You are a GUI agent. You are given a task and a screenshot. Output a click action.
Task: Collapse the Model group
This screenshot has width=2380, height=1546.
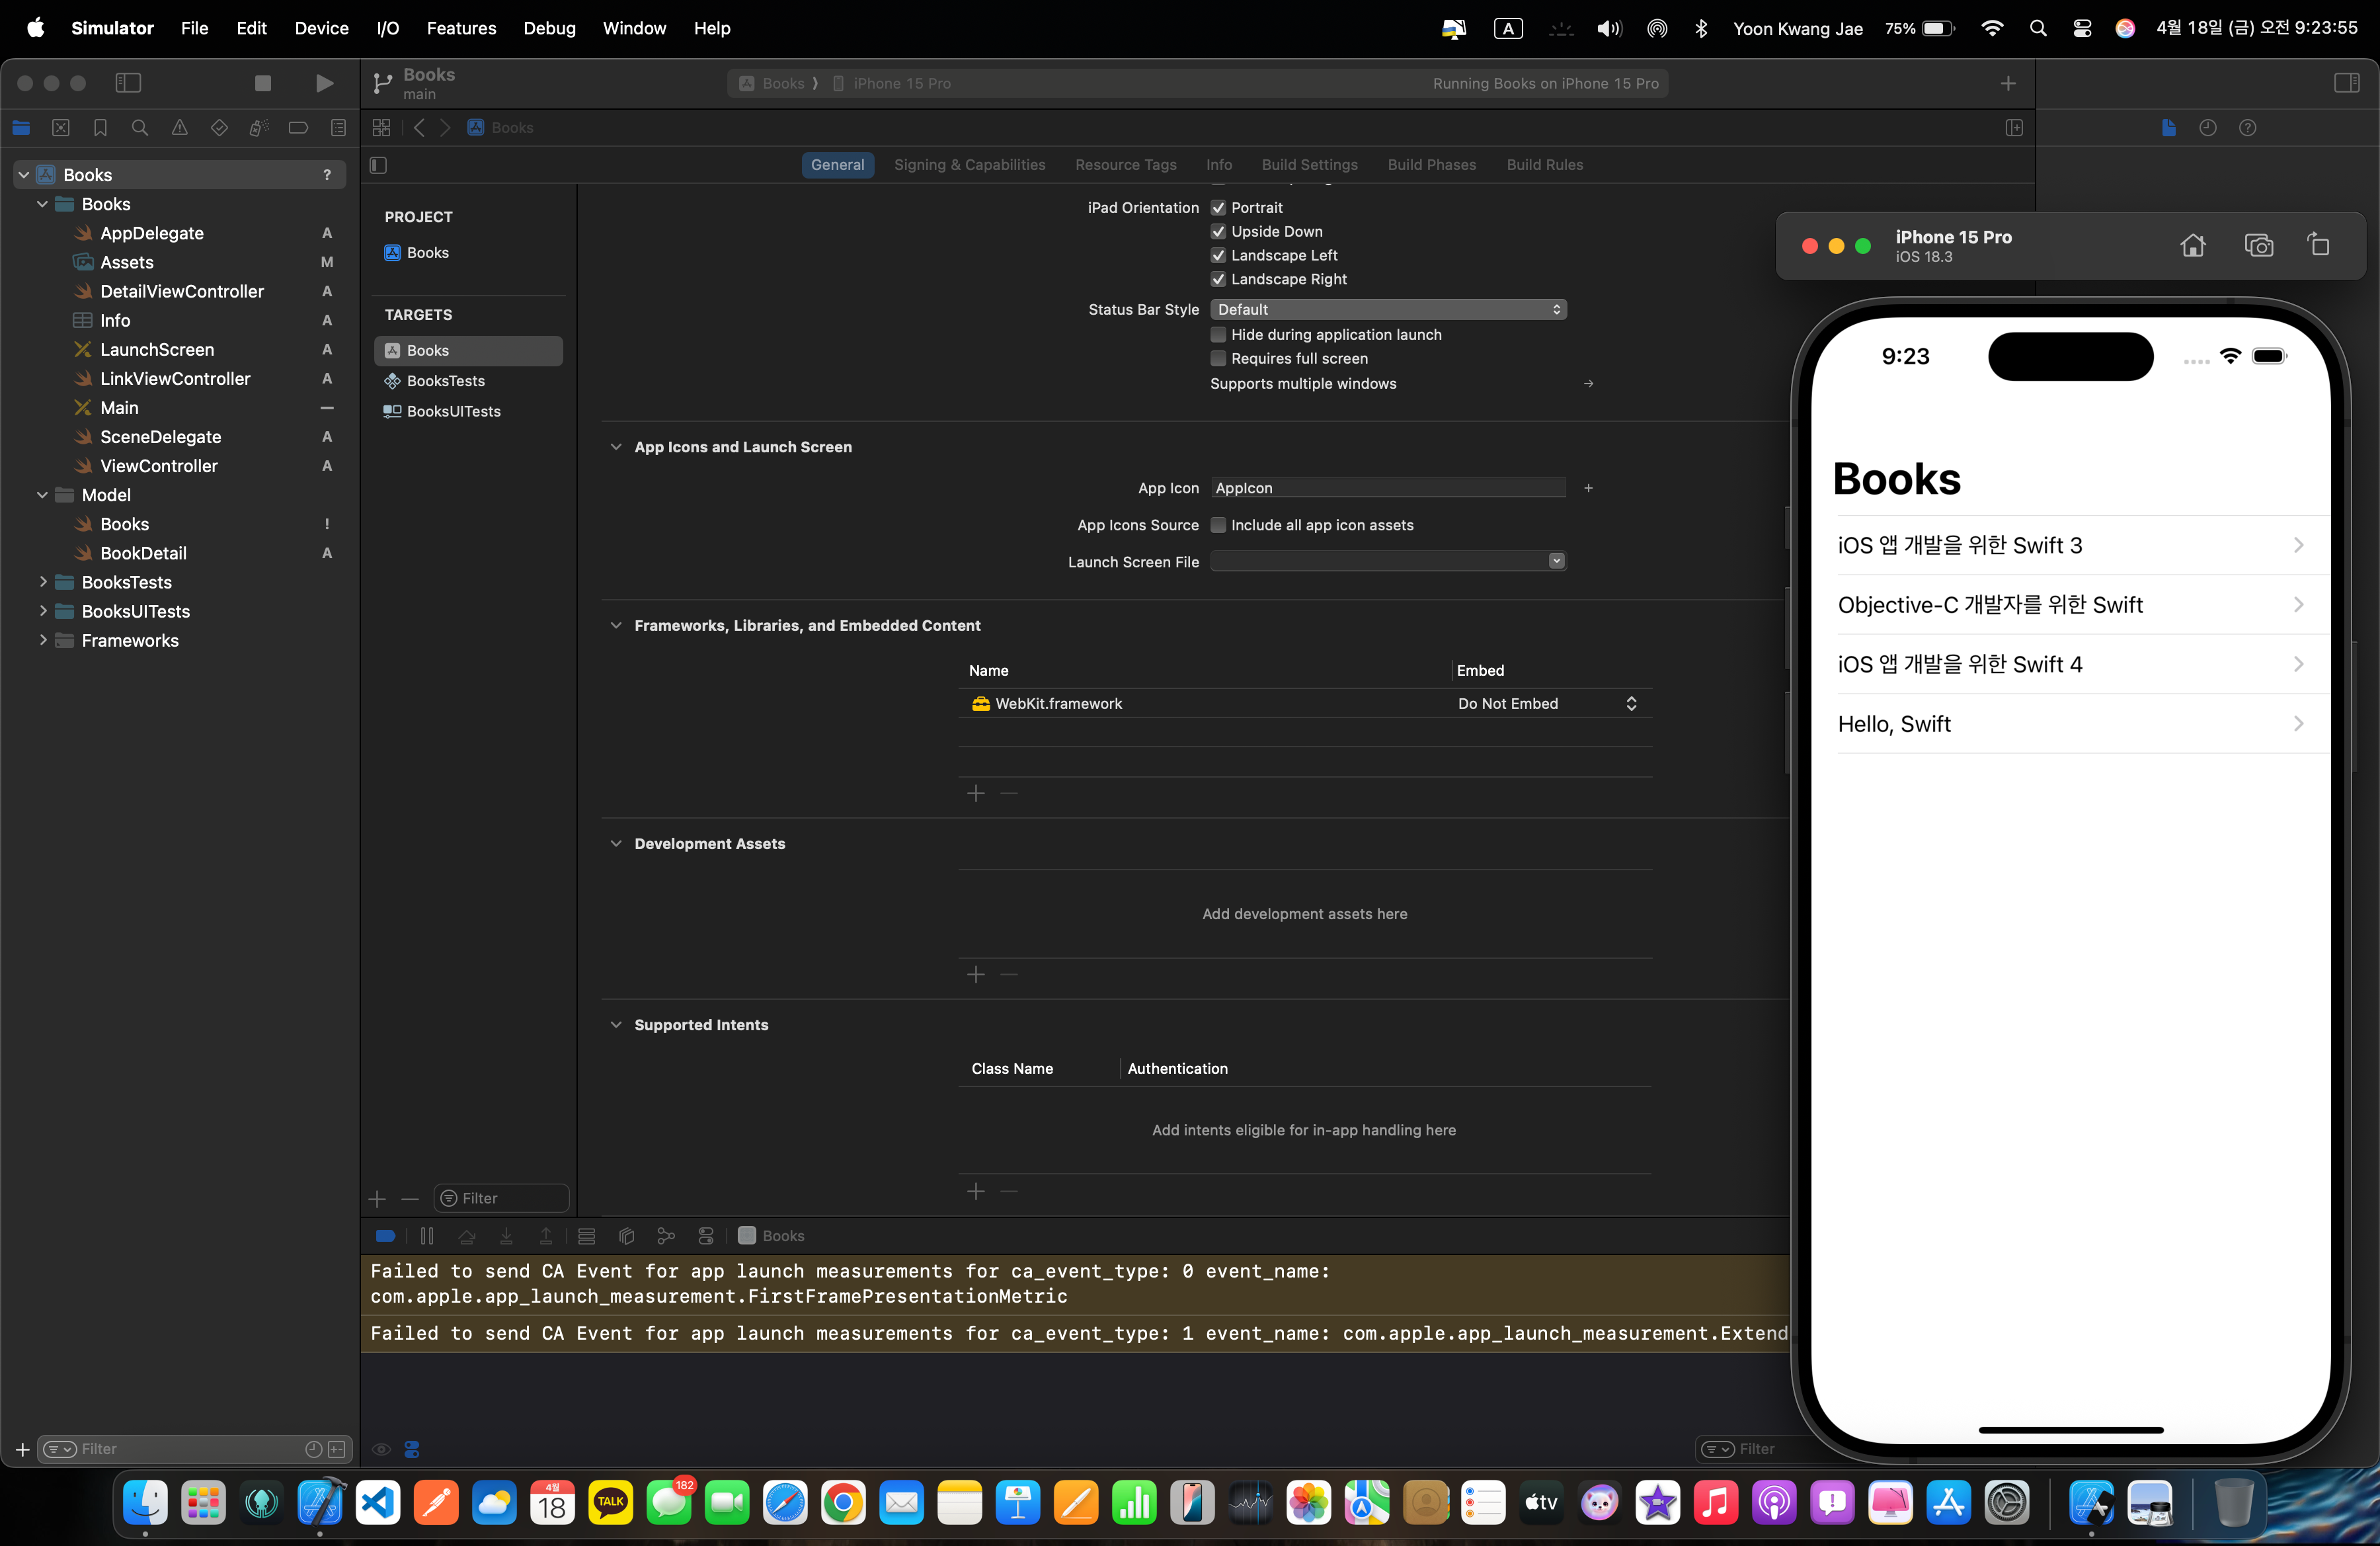click(x=43, y=495)
